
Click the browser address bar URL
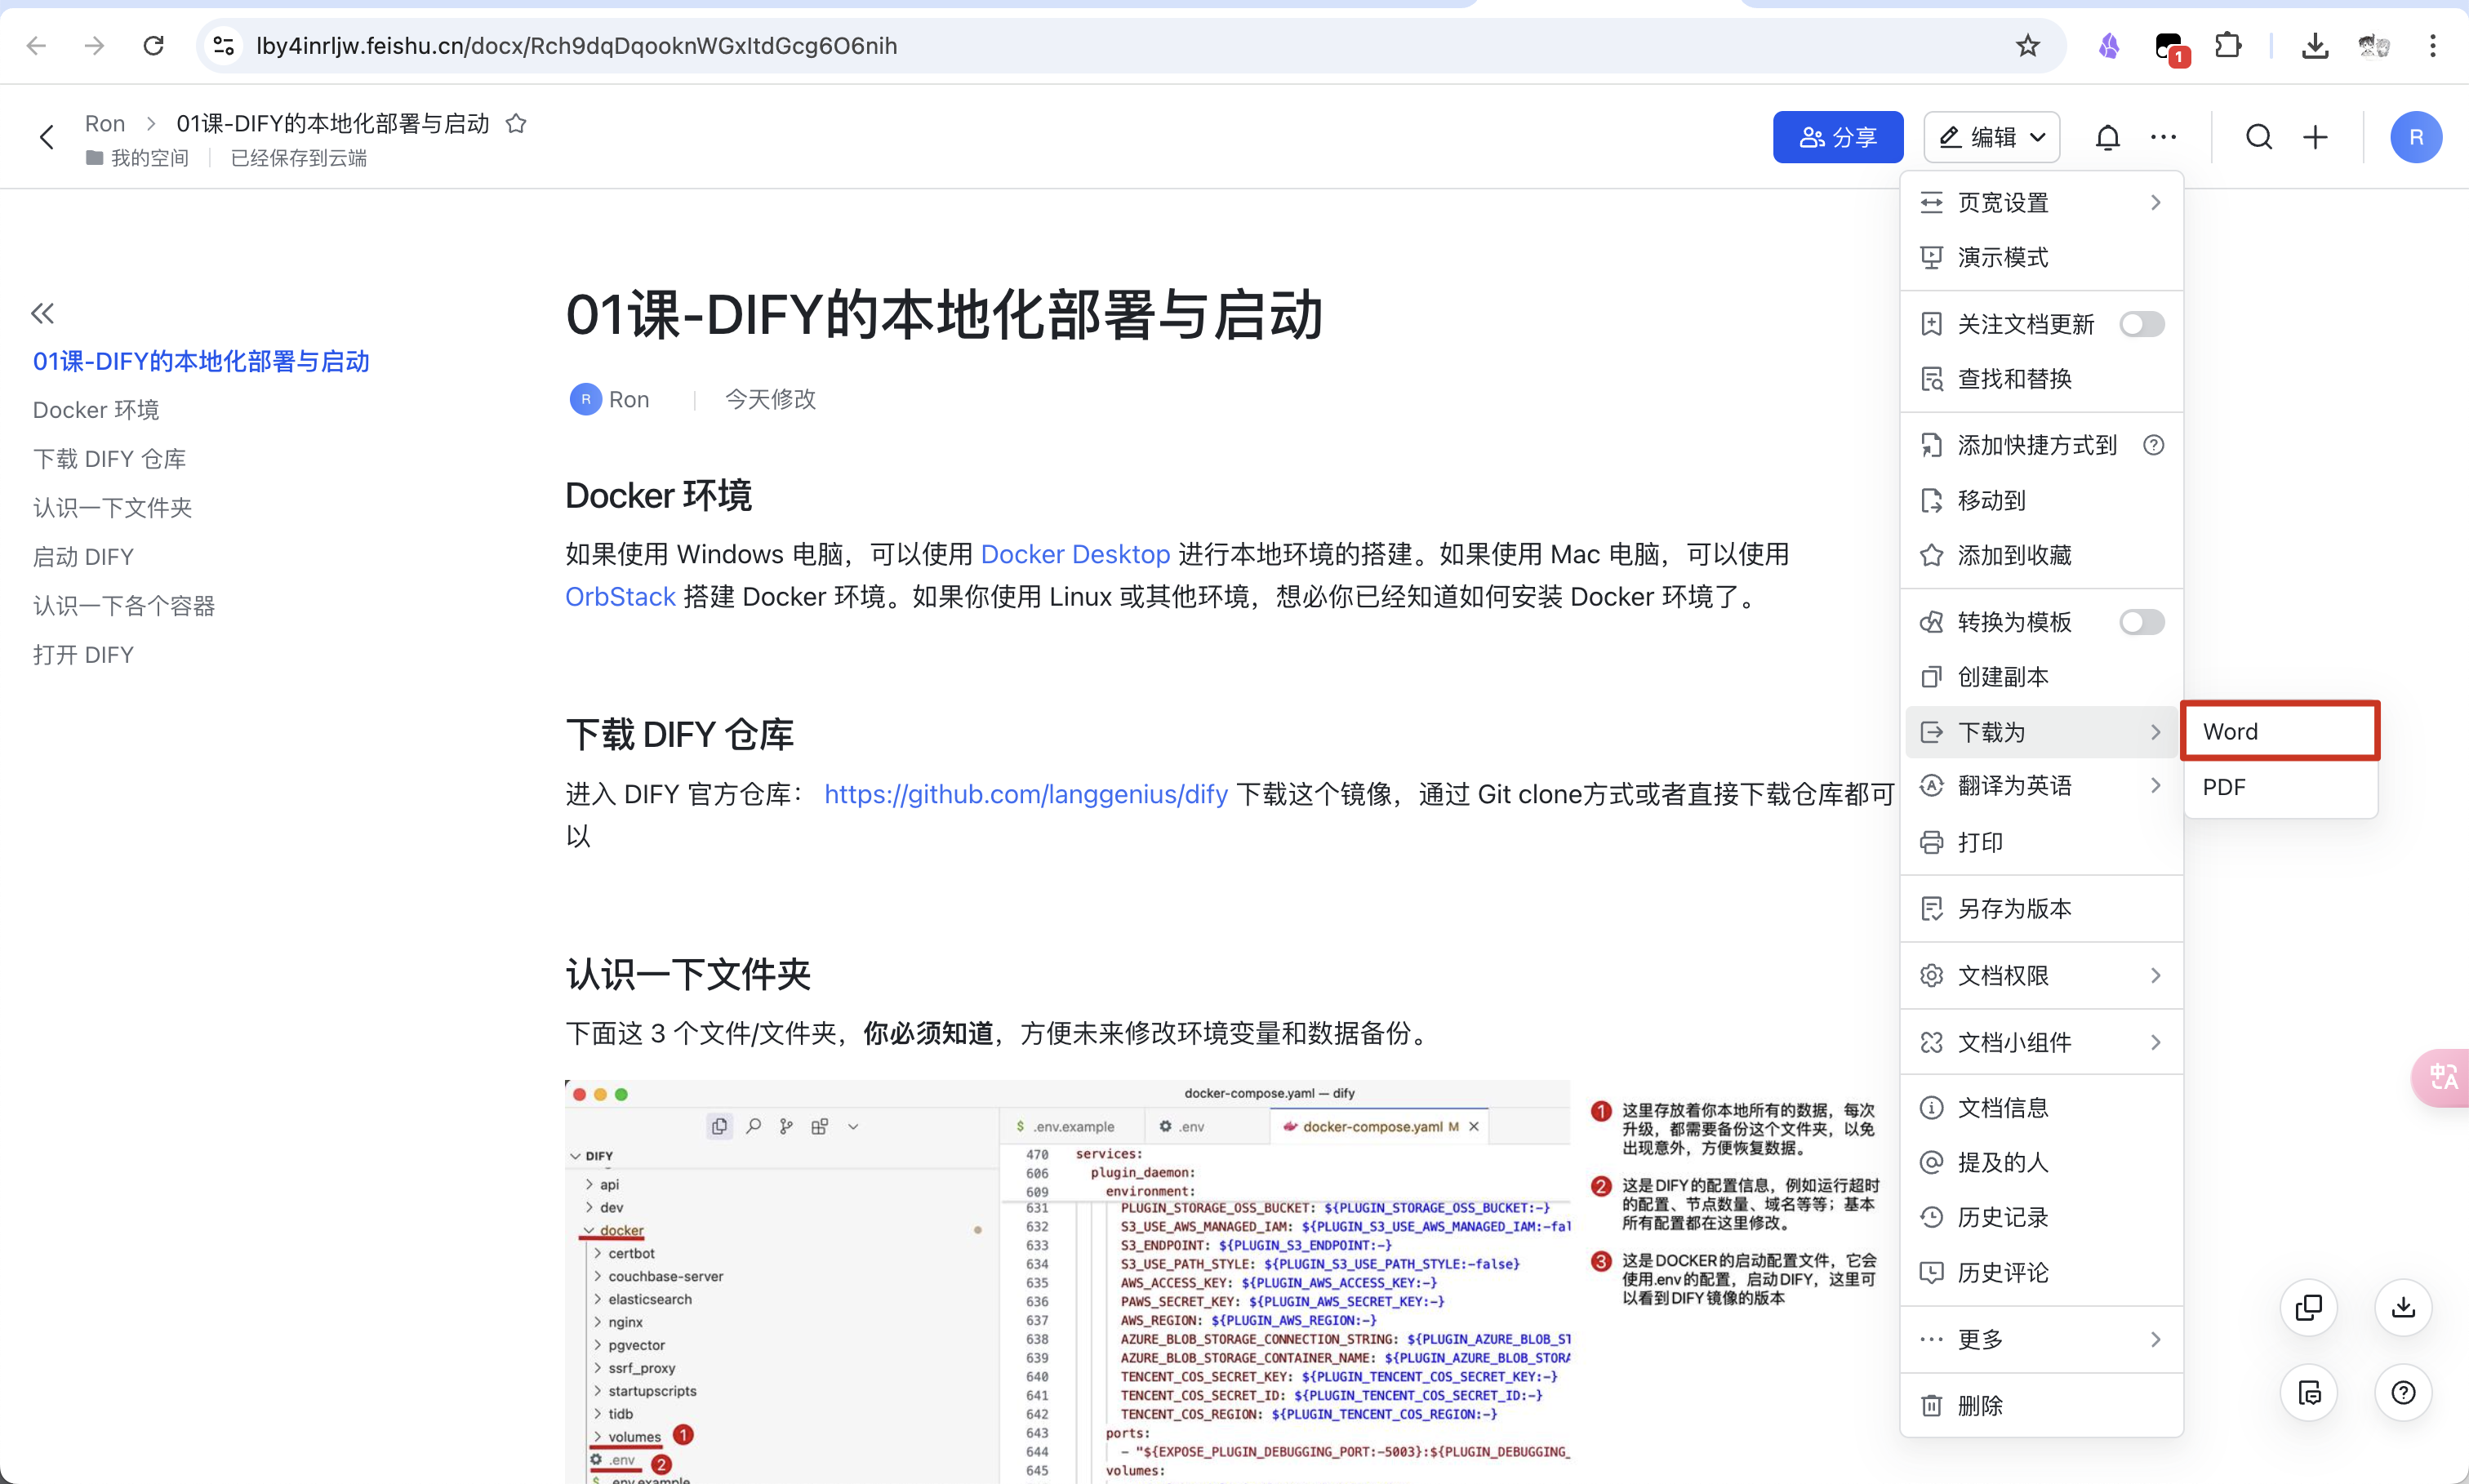[576, 46]
